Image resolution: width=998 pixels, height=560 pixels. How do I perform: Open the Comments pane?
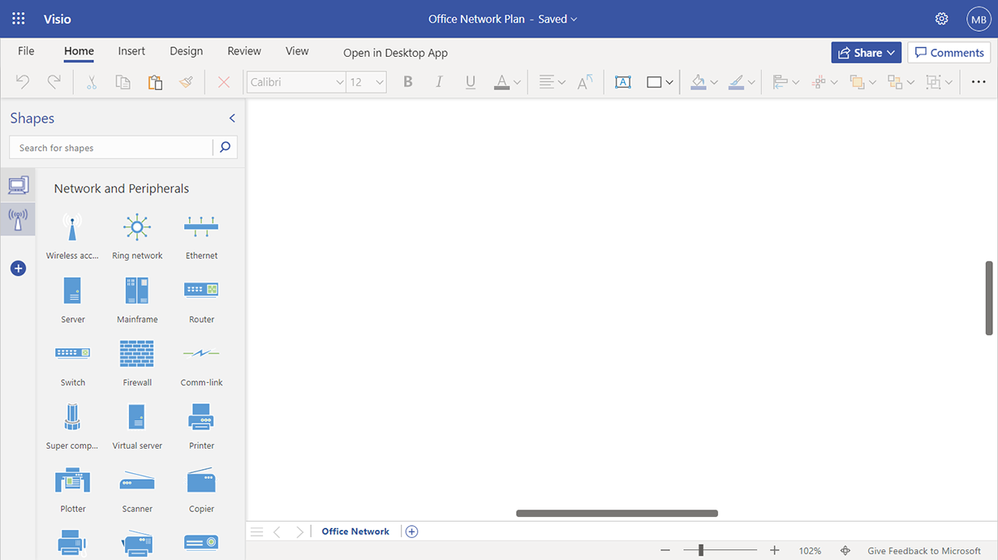[x=948, y=52]
